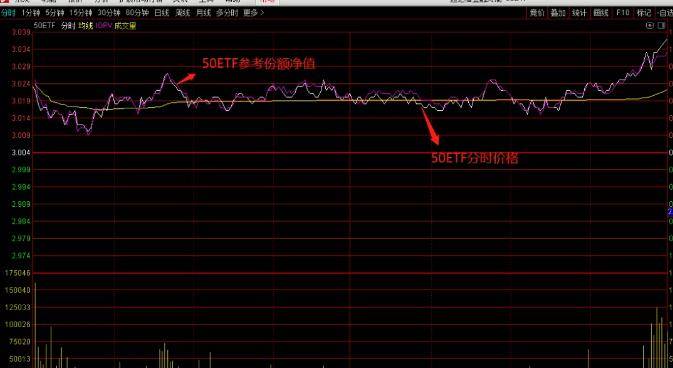
Task: Click the green 2.979 axis label
Action: [21, 238]
